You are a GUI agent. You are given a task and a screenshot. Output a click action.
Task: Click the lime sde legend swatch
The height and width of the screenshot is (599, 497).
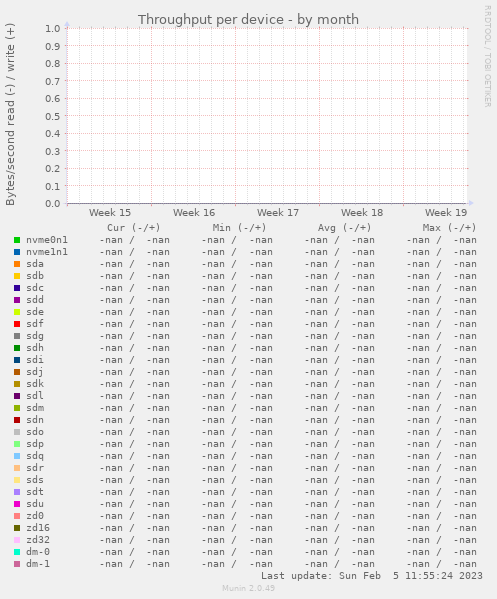pos(17,312)
